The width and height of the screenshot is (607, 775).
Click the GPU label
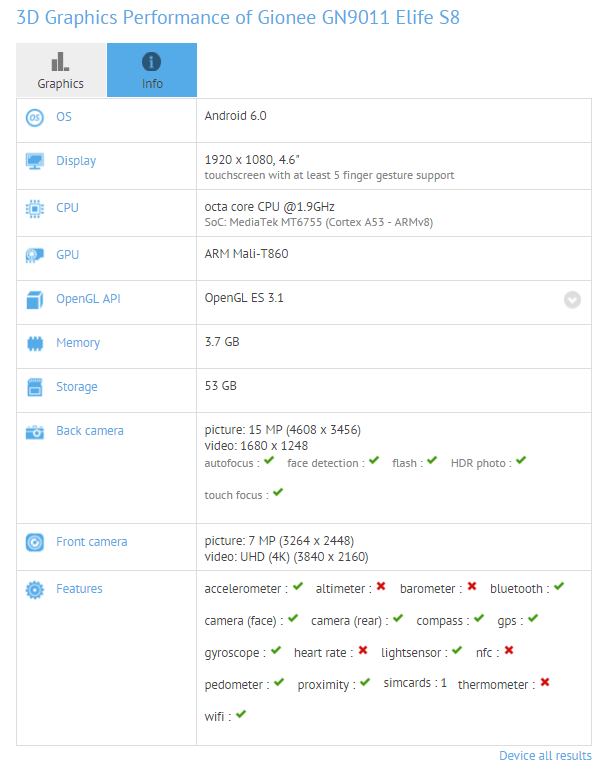(x=67, y=255)
